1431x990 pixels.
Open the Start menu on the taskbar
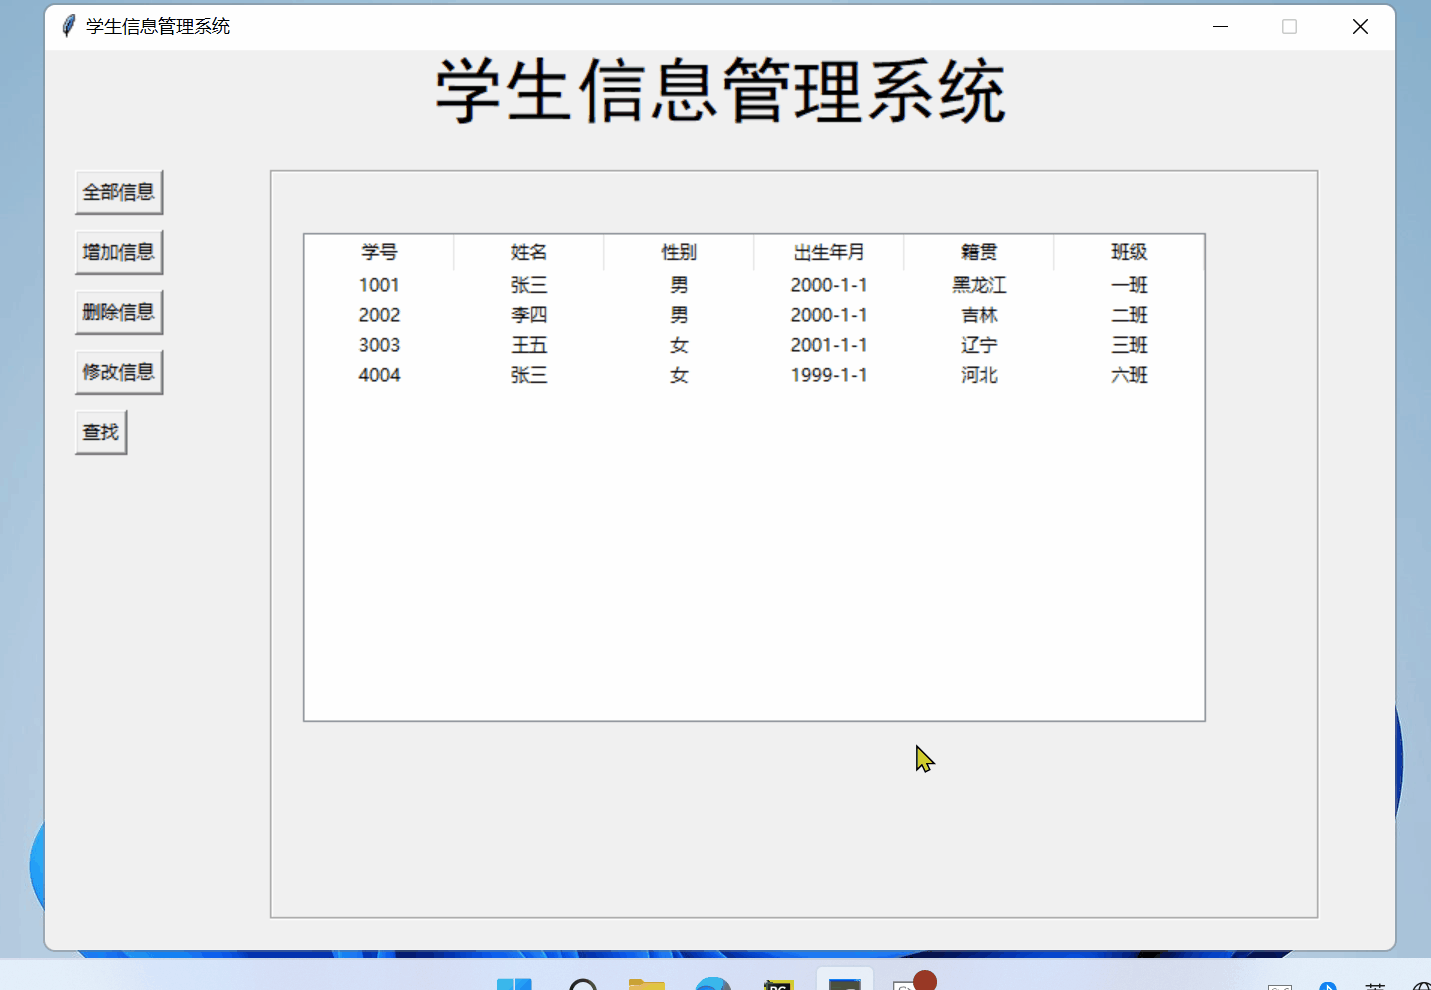pyautogui.click(x=515, y=985)
